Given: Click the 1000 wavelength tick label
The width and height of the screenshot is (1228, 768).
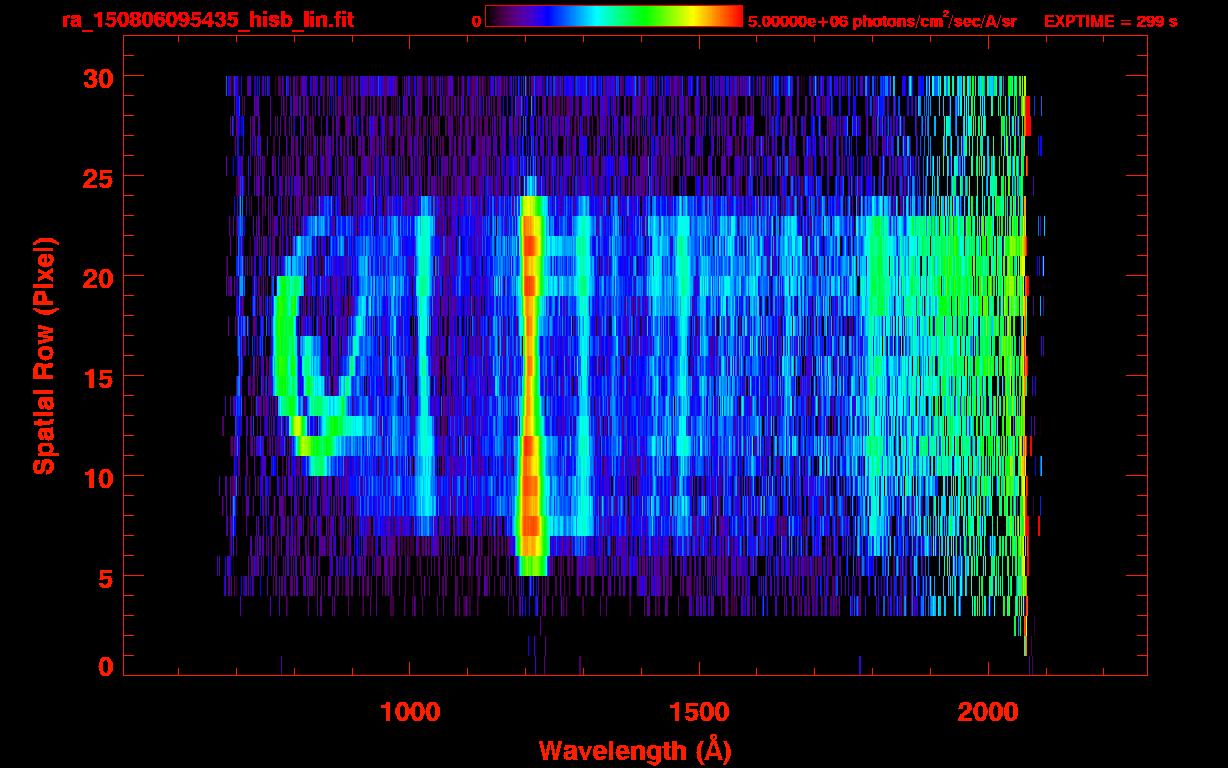Looking at the screenshot, I should coord(411,712).
